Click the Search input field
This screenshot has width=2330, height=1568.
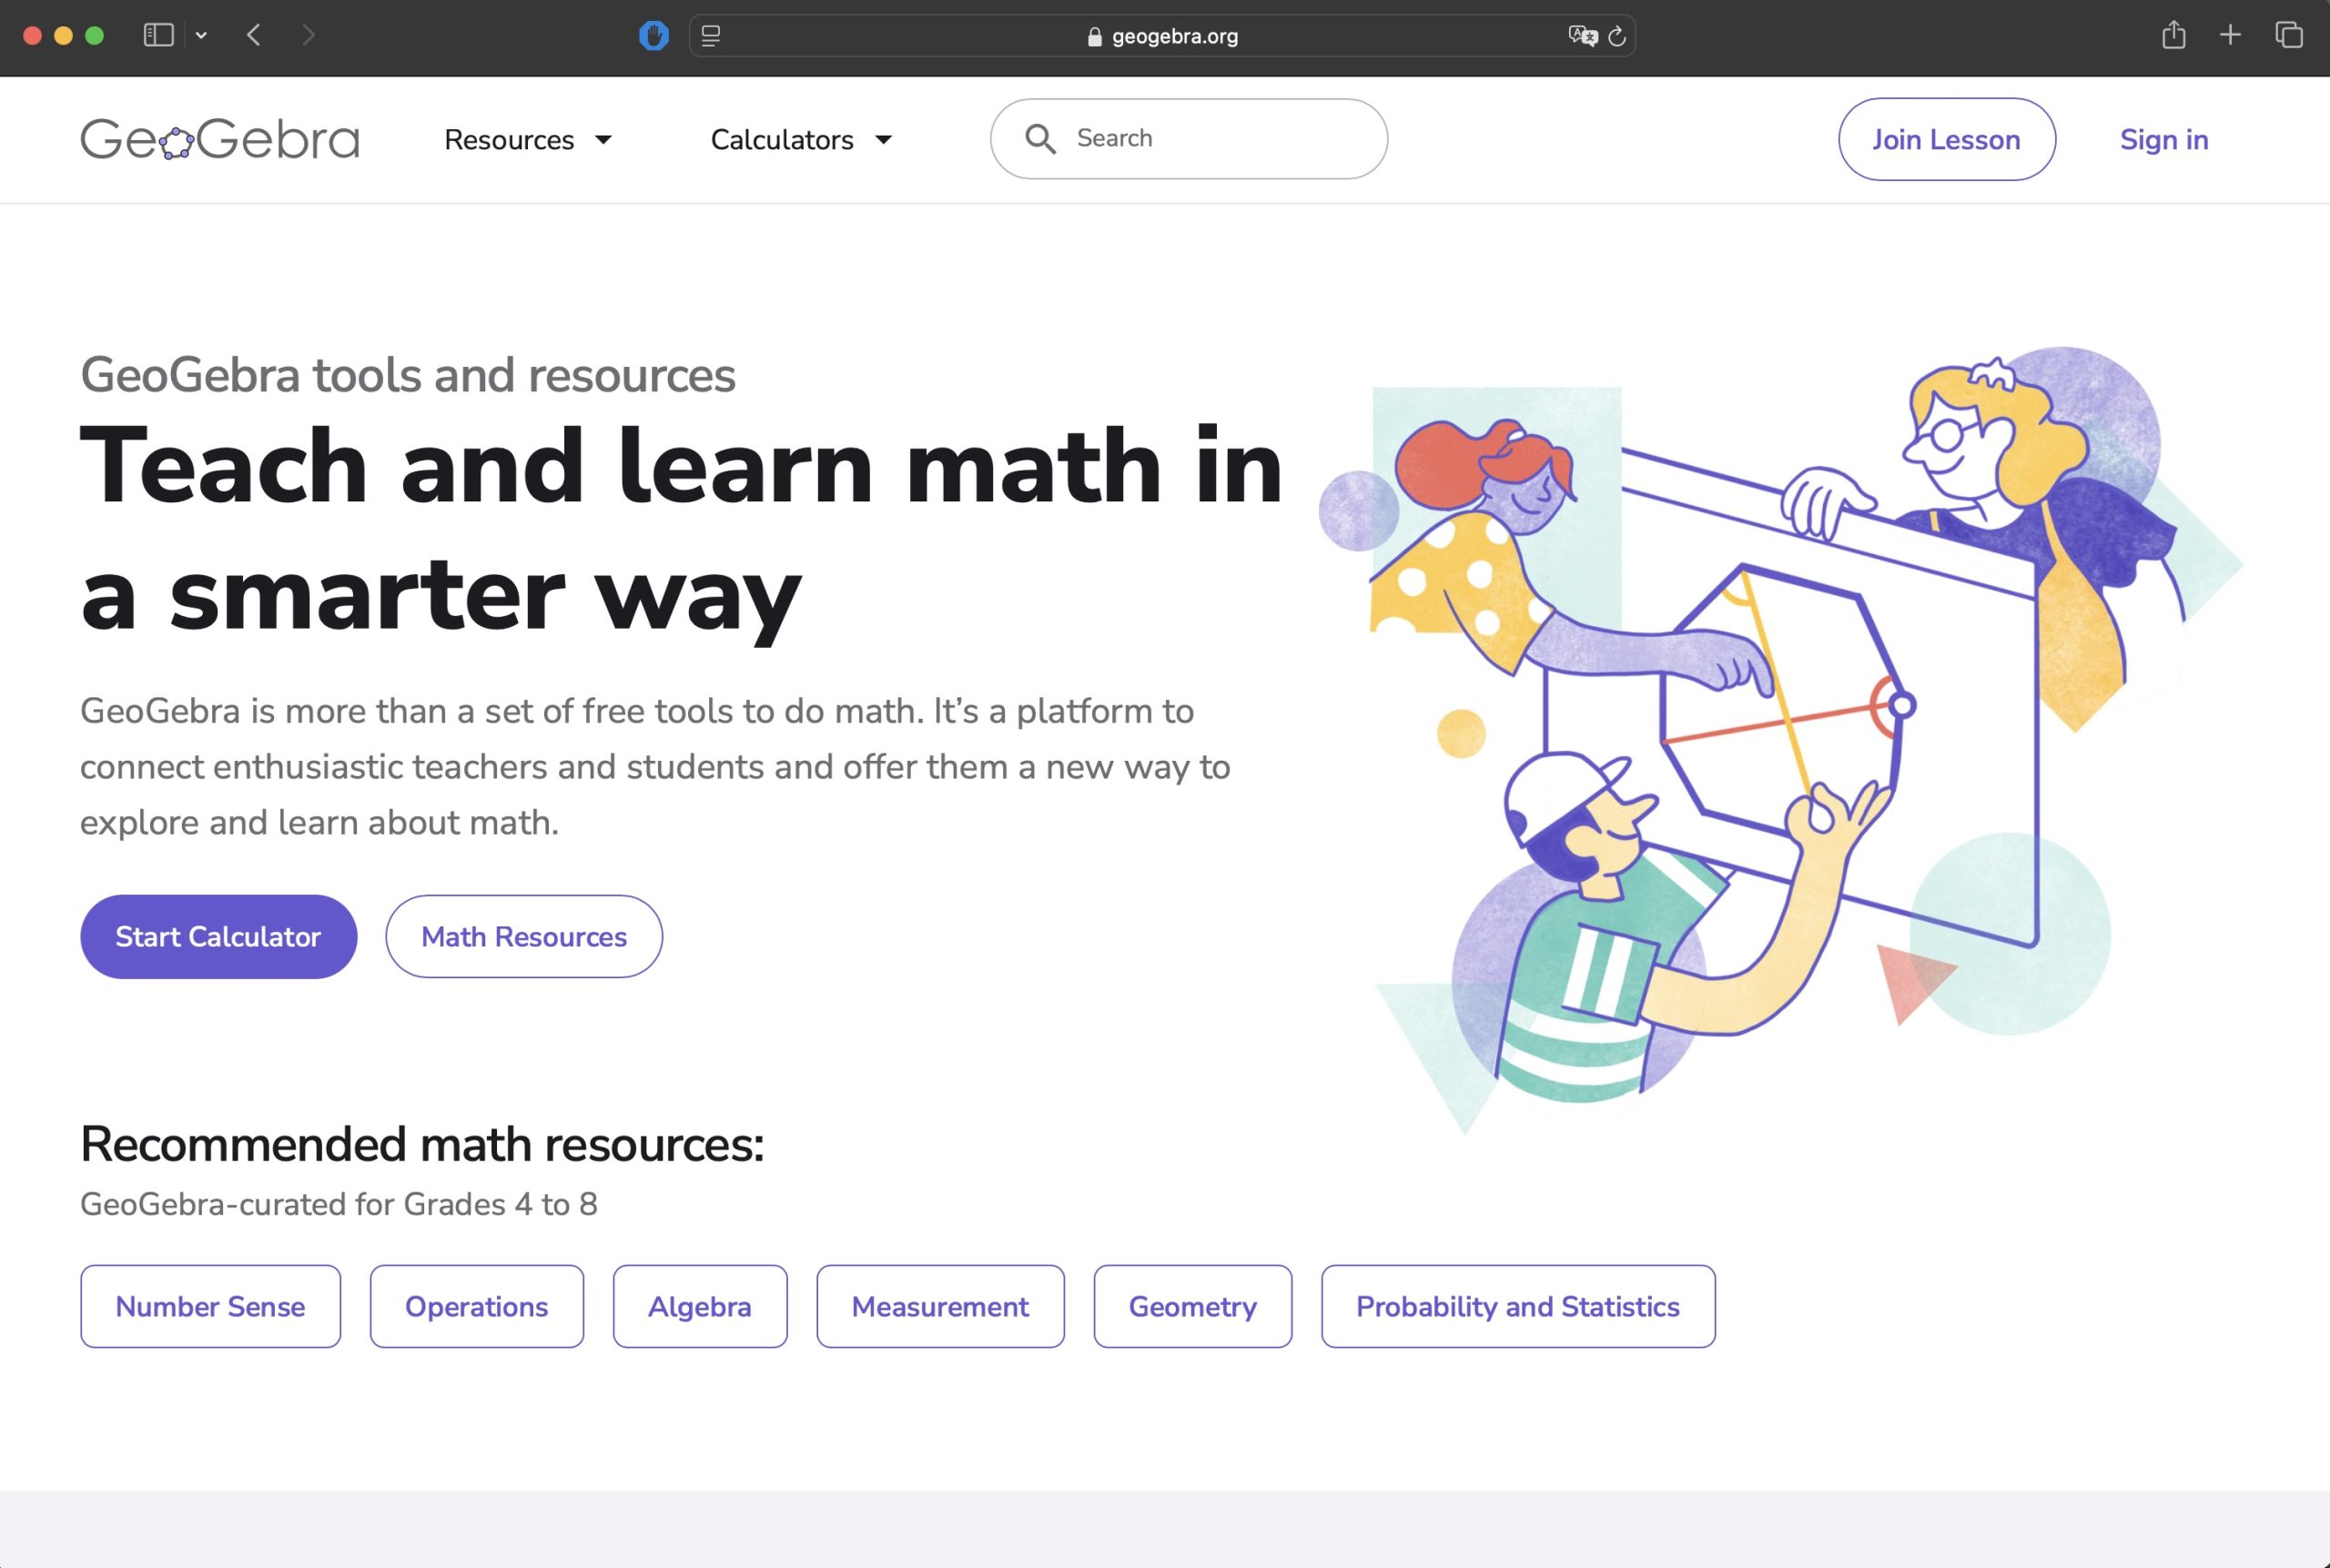pyautogui.click(x=1189, y=139)
